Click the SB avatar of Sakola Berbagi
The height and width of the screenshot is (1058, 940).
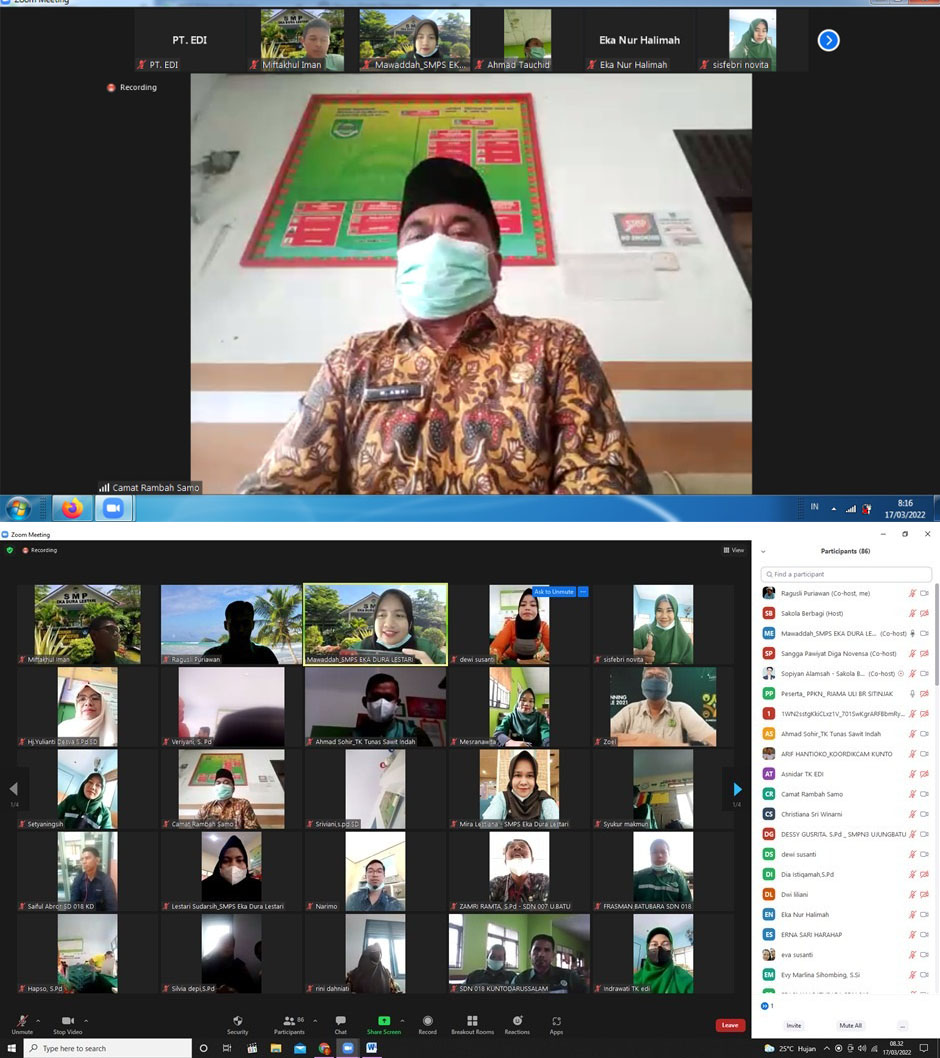pos(769,613)
